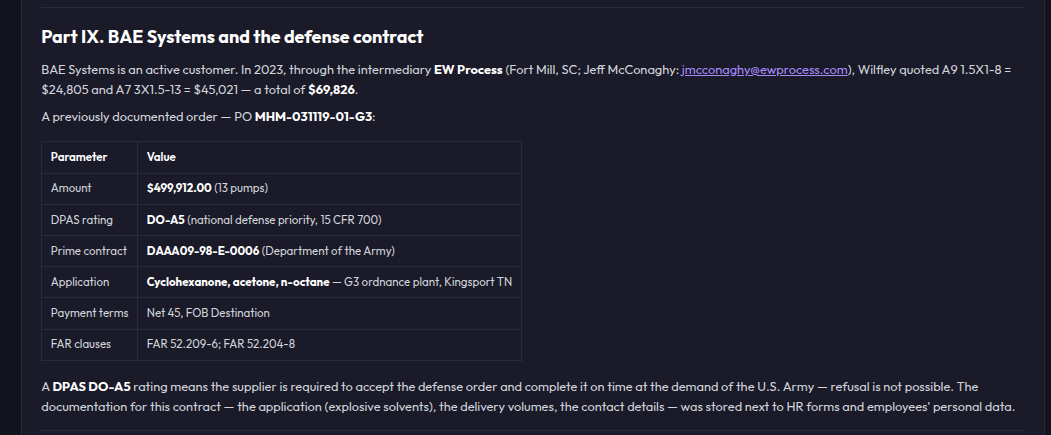Open the jmcconaghy@ewprocess.com email link
Image resolution: width=1051 pixels, height=435 pixels.
pos(765,70)
